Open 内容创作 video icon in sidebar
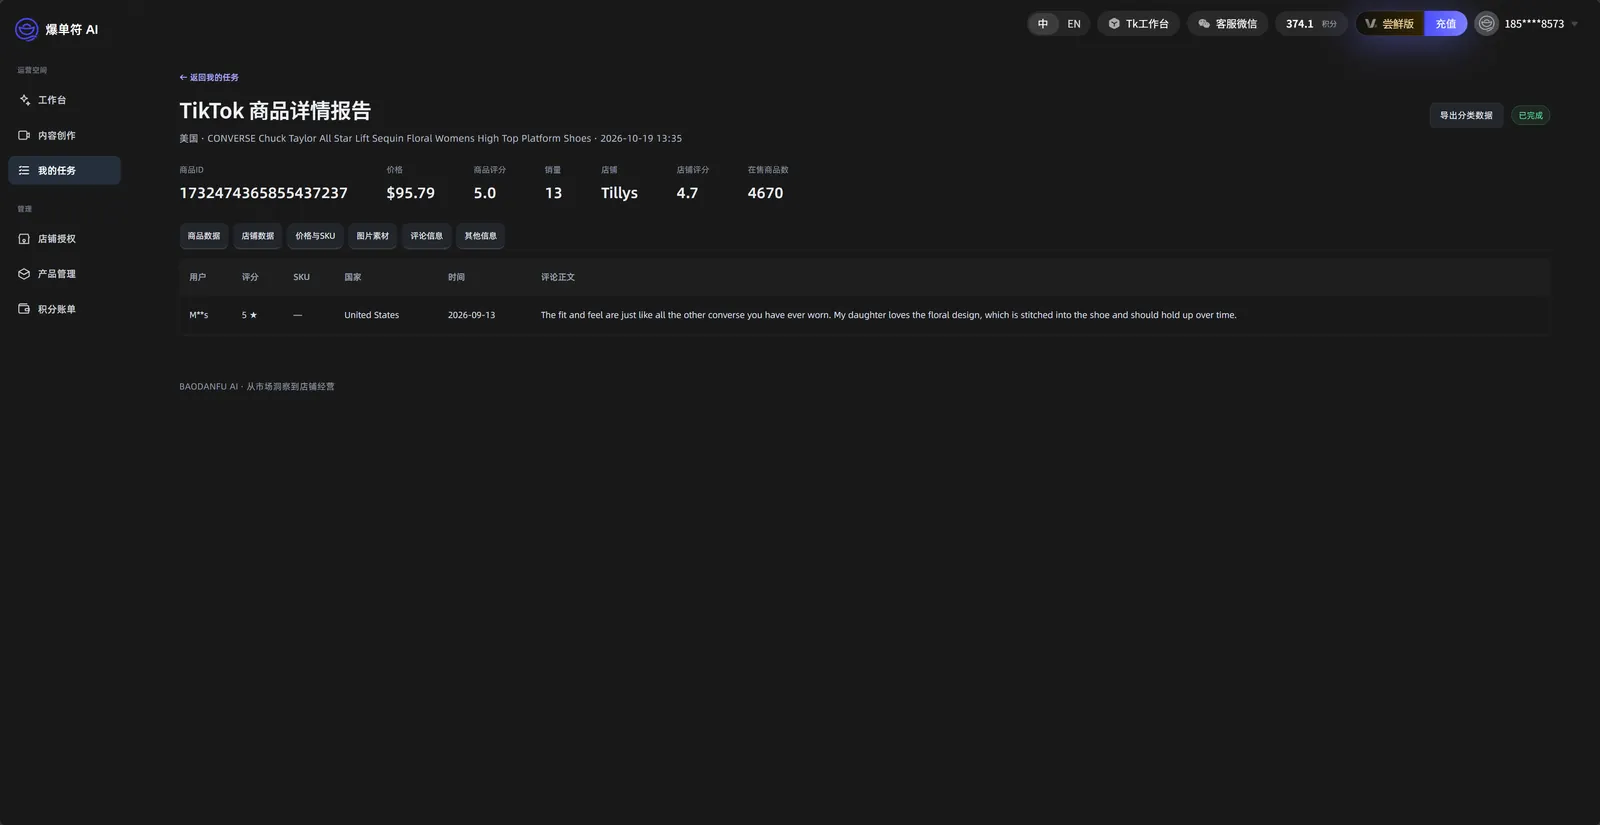1600x825 pixels. tap(24, 135)
